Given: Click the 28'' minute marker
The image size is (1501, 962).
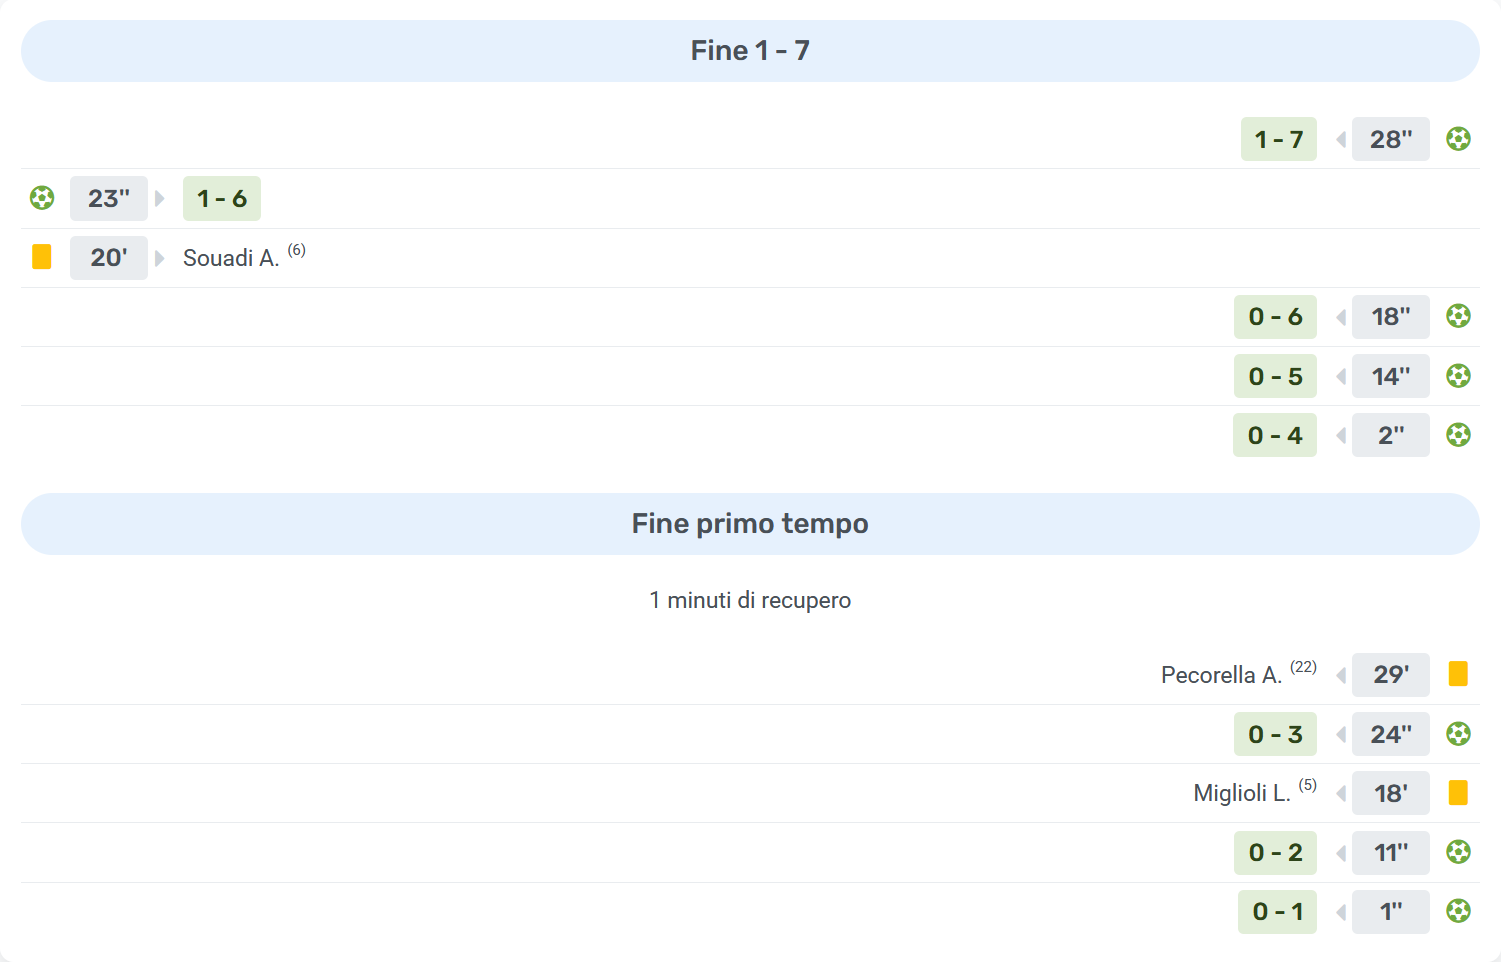Looking at the screenshot, I should pyautogui.click(x=1390, y=139).
